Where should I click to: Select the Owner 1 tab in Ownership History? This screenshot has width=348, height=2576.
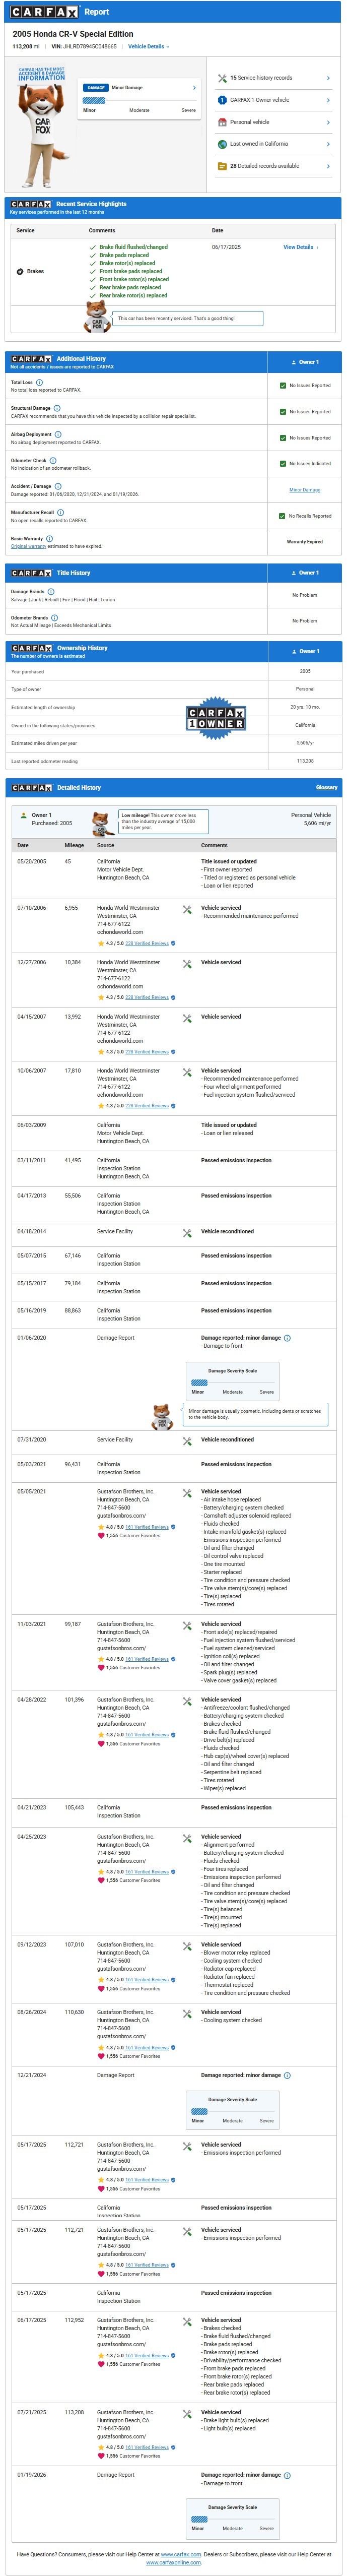[305, 652]
